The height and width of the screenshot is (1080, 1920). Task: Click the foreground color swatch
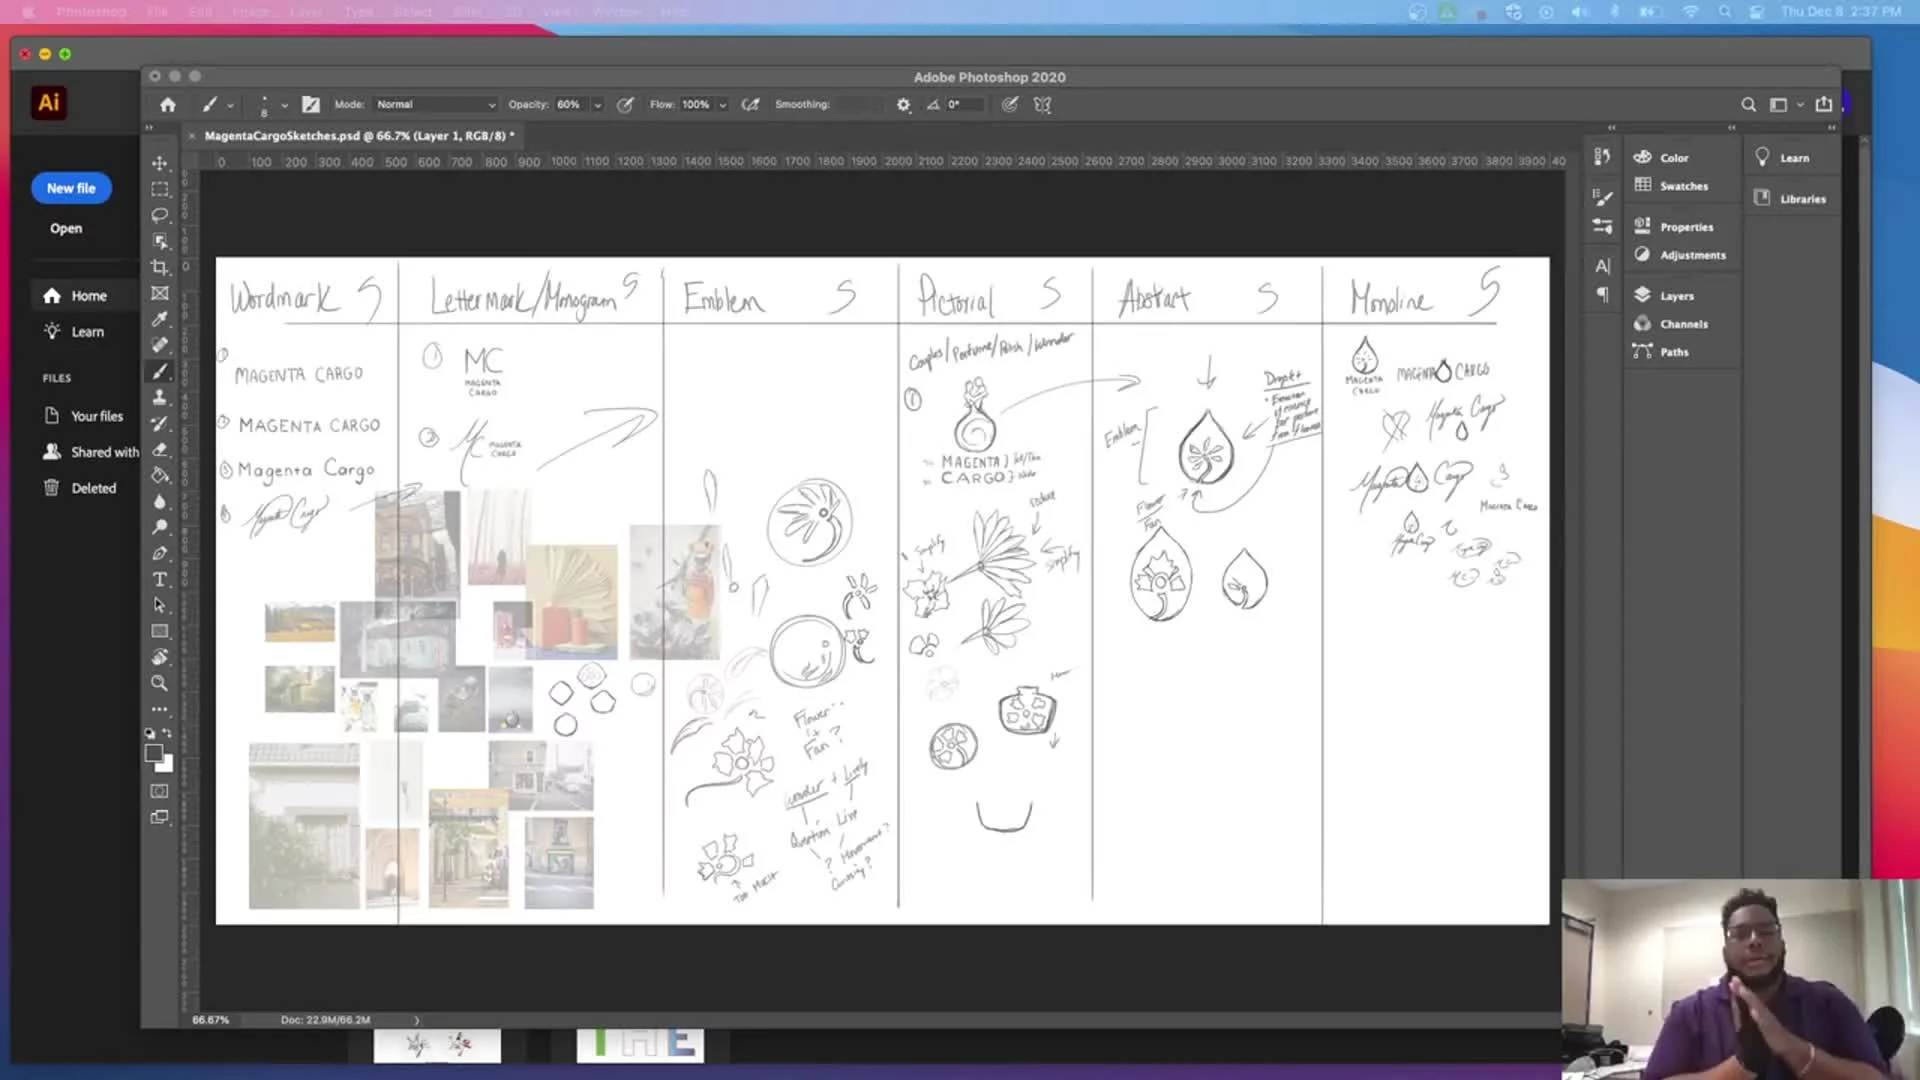(x=153, y=754)
